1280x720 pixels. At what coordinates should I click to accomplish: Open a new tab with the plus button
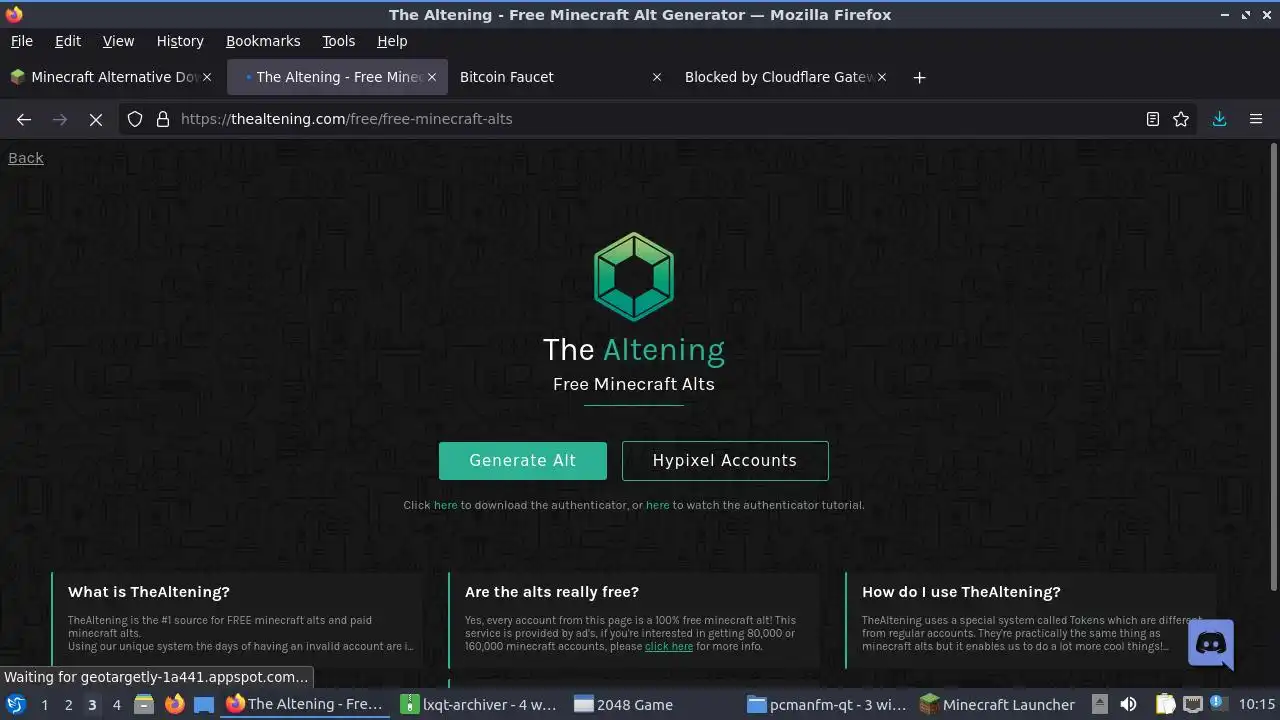point(919,77)
